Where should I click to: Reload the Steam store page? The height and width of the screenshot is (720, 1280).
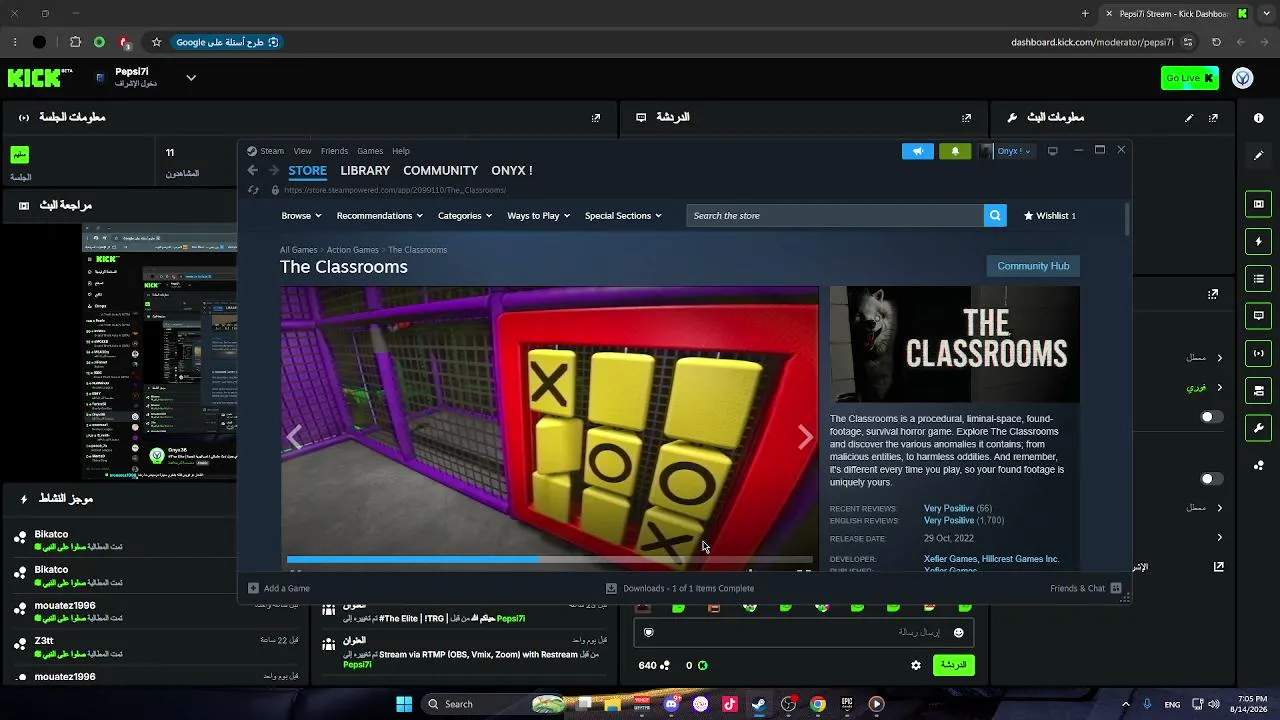253,190
